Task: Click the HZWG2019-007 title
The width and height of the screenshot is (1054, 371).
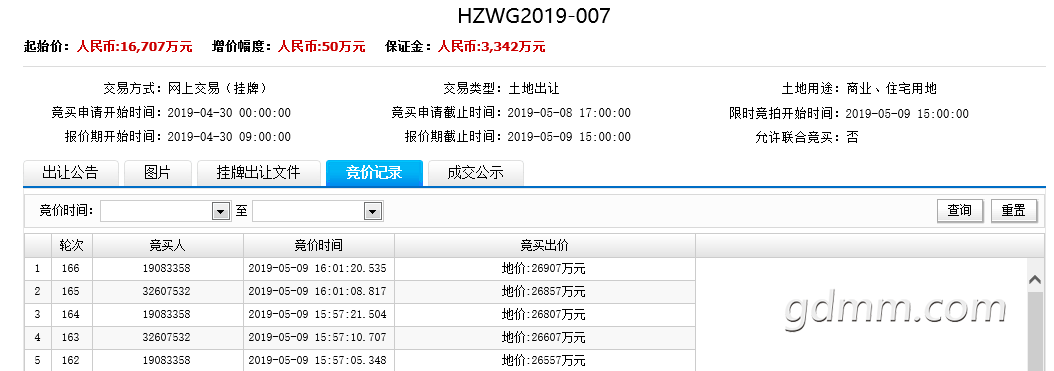Action: pos(534,15)
